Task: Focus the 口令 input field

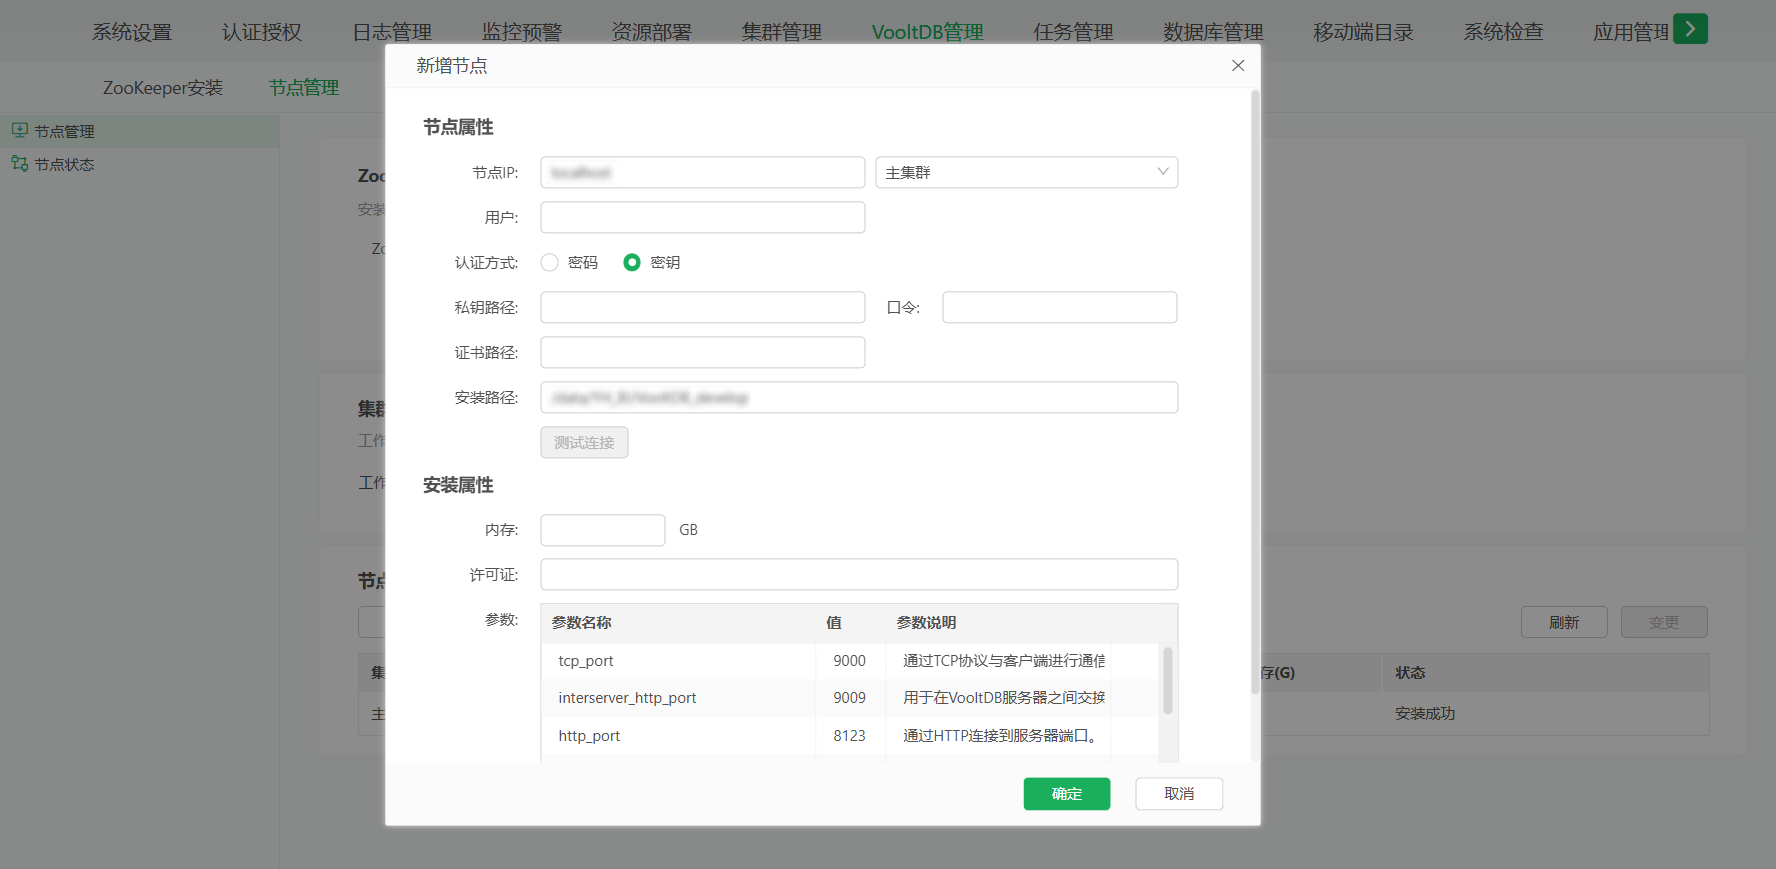Action: pos(1060,307)
